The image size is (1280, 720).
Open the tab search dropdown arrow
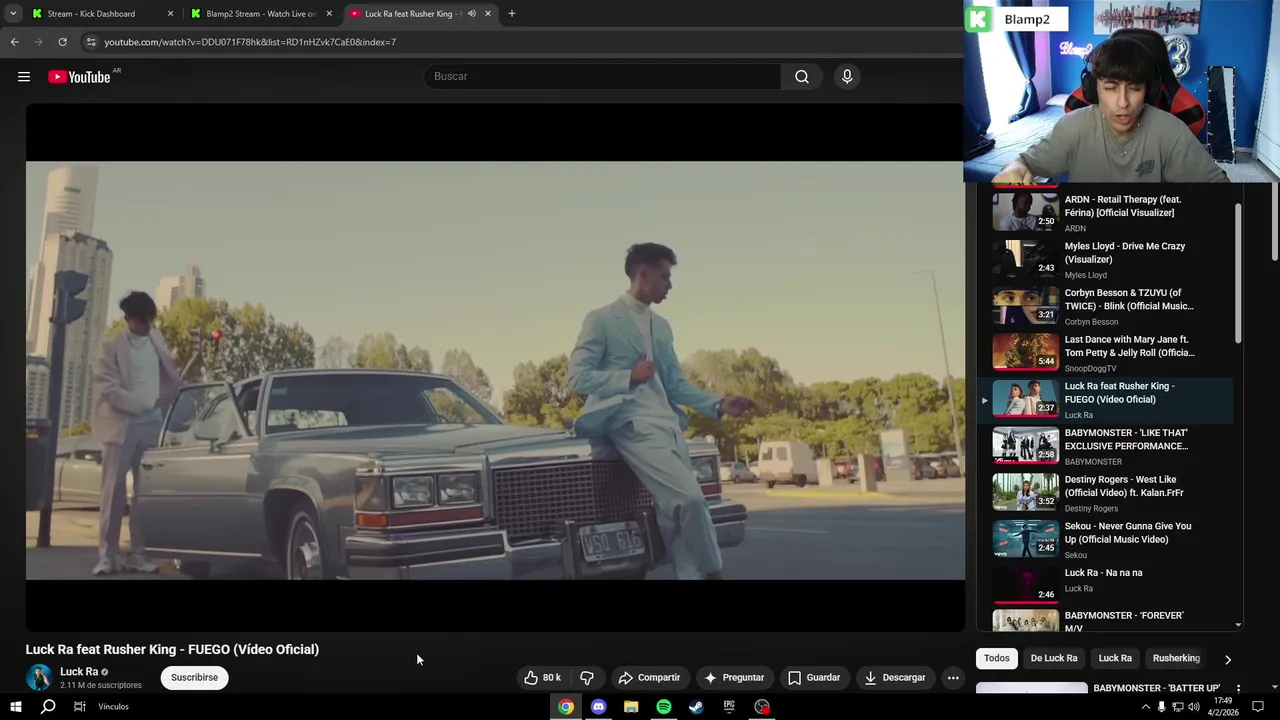click(13, 14)
